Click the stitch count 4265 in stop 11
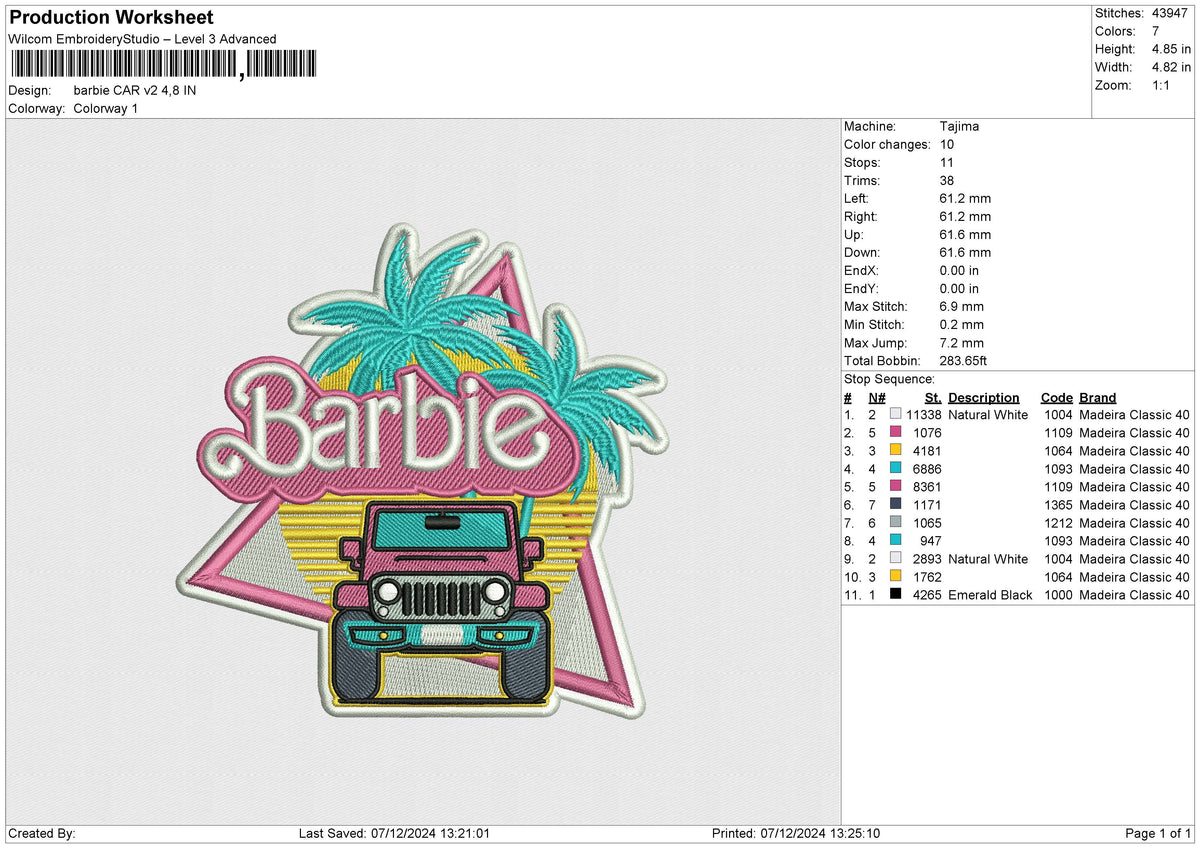The height and width of the screenshot is (848, 1200). [928, 594]
